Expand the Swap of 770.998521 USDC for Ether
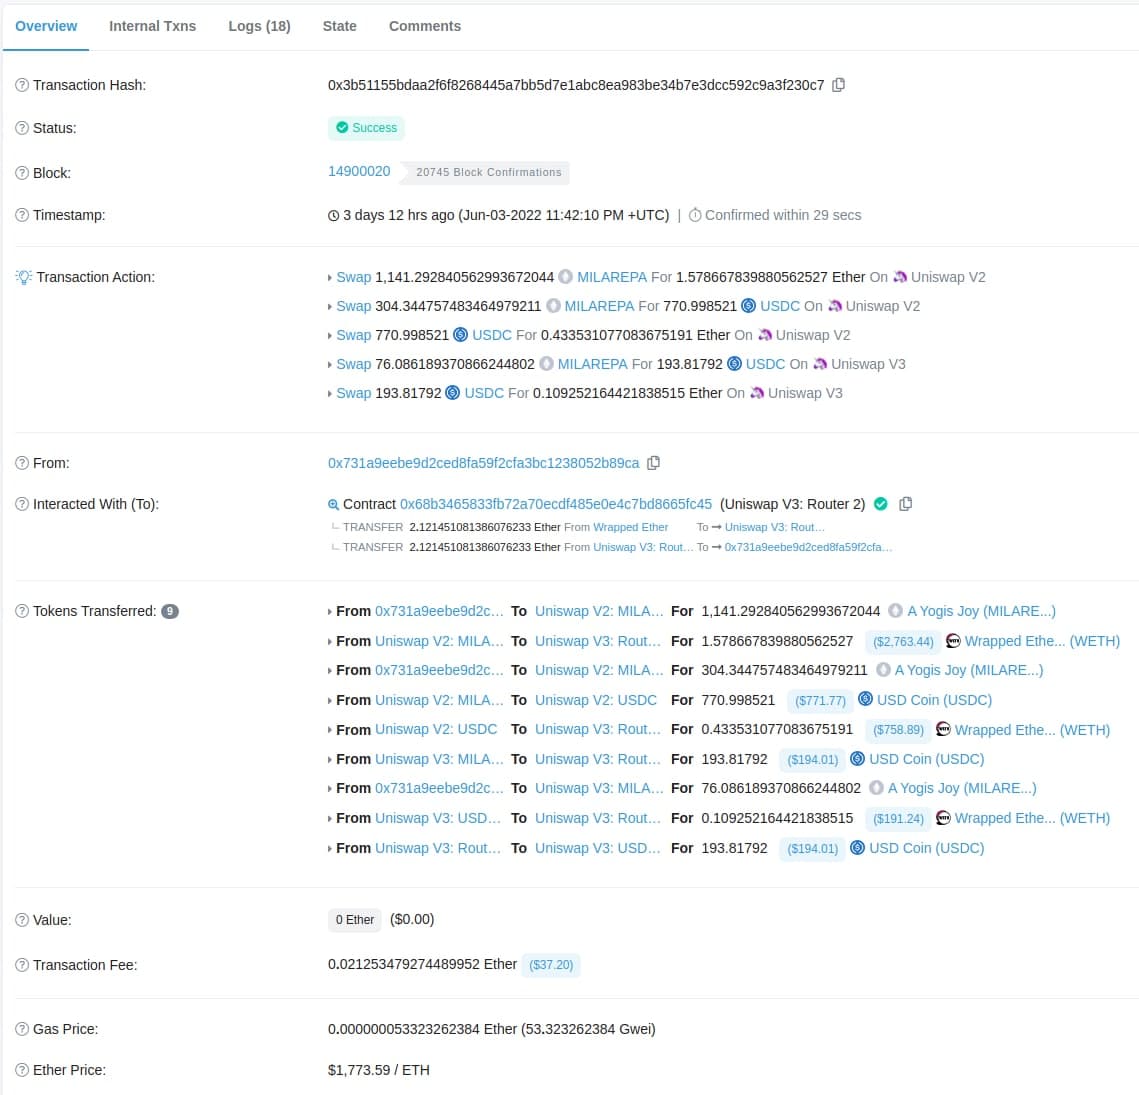 coord(330,336)
